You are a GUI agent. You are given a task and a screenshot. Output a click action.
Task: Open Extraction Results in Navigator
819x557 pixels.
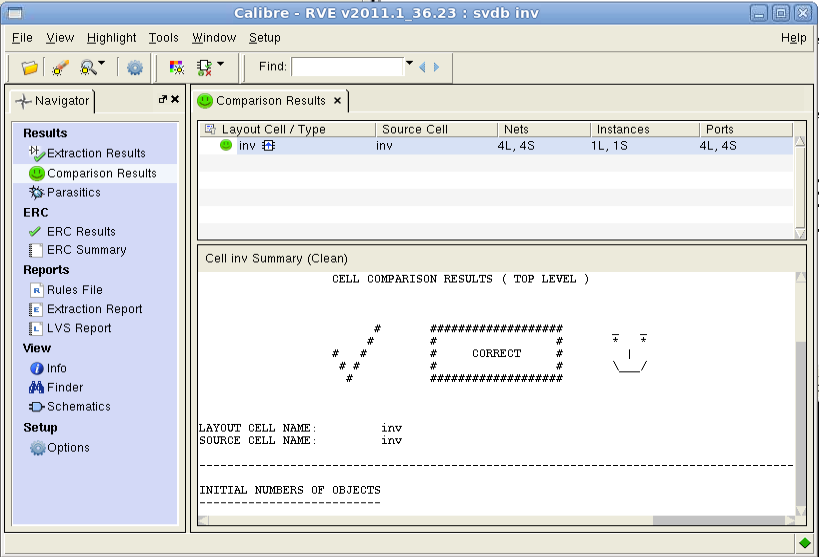pyautogui.click(x=96, y=153)
